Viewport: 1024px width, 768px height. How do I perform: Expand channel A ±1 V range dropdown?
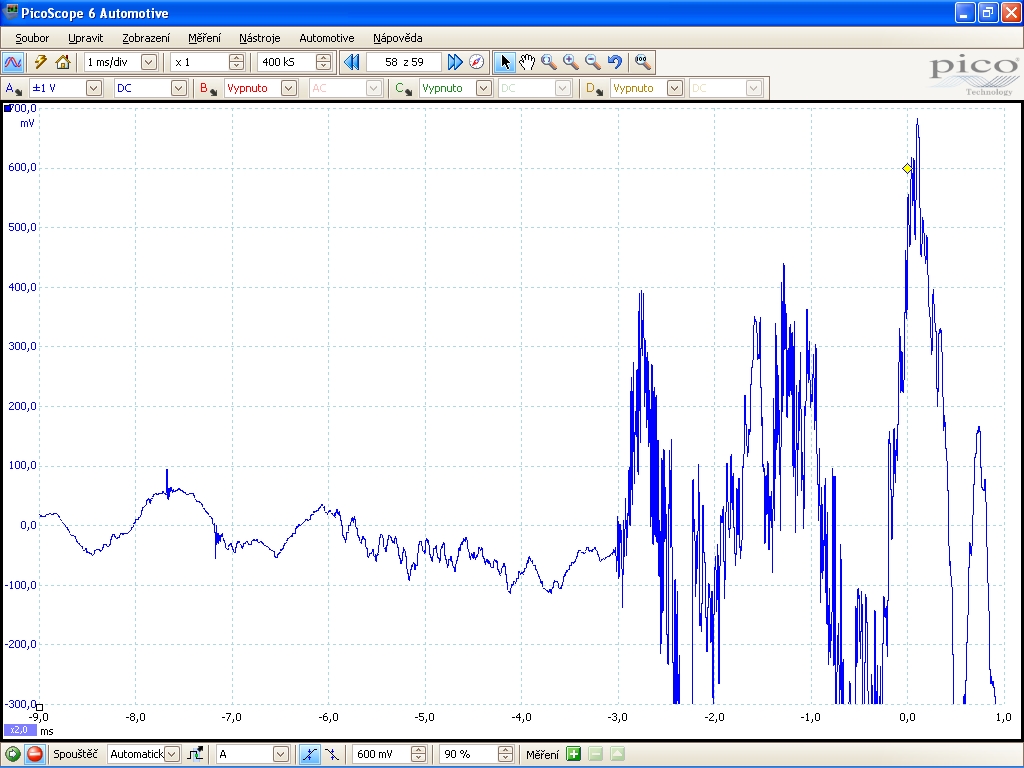(93, 88)
